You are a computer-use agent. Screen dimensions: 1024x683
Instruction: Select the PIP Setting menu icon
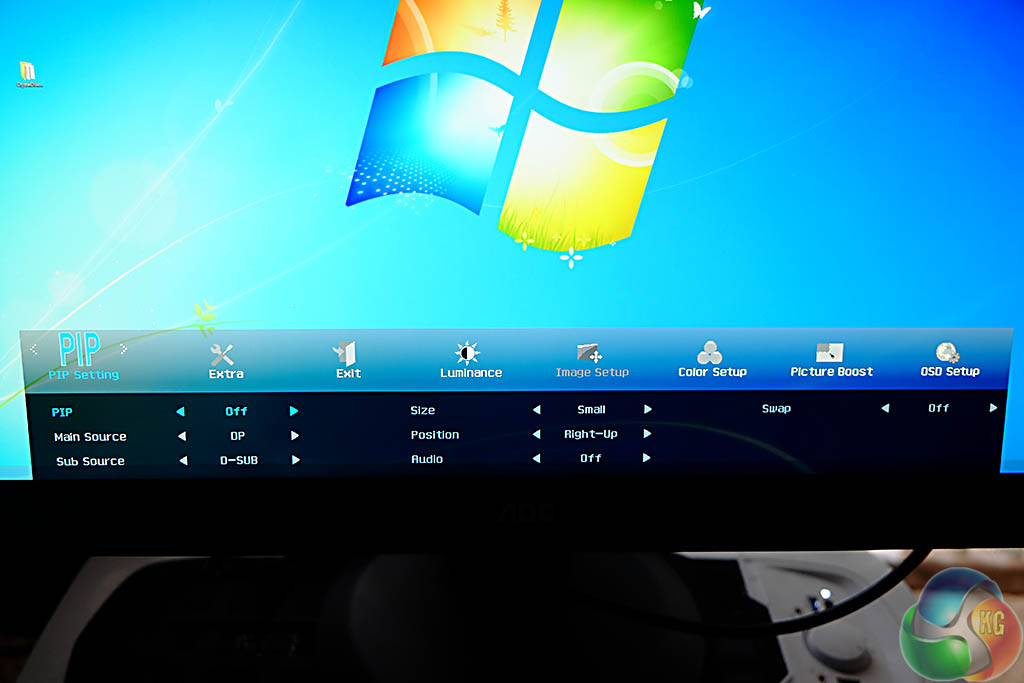(79, 349)
